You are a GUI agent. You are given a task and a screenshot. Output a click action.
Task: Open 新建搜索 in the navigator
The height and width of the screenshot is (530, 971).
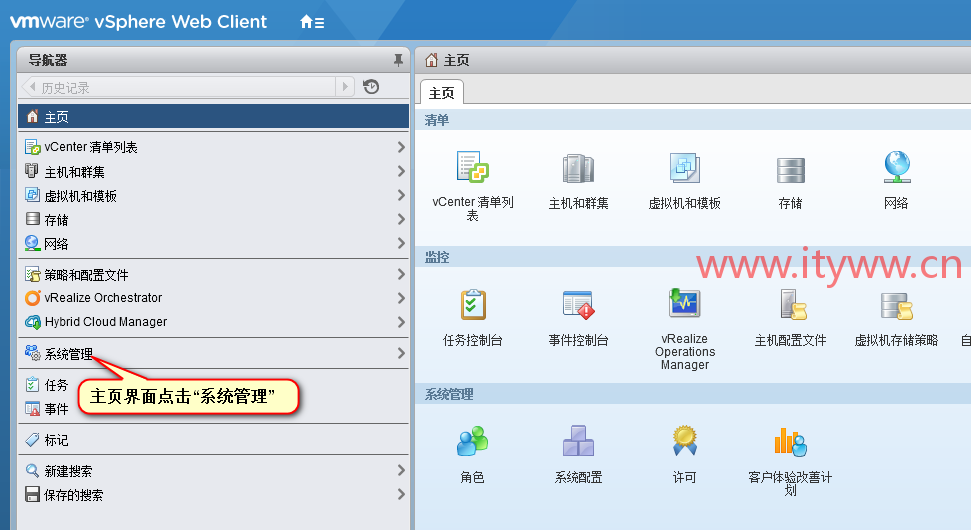[214, 471]
